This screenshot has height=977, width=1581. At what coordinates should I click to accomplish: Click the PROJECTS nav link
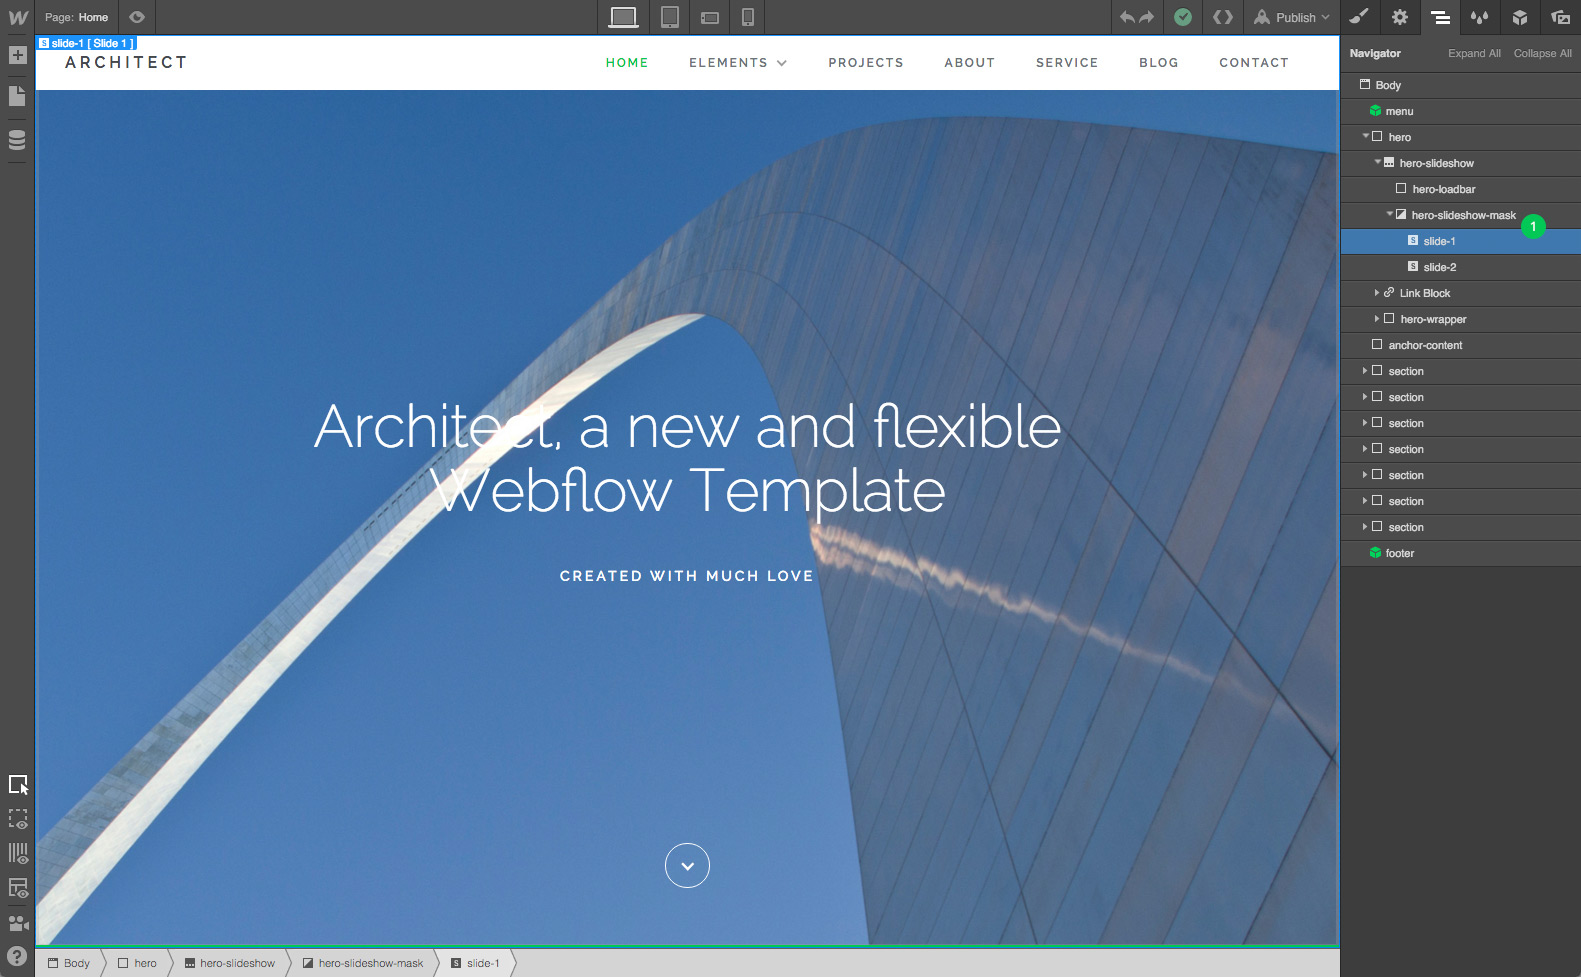pyautogui.click(x=866, y=63)
